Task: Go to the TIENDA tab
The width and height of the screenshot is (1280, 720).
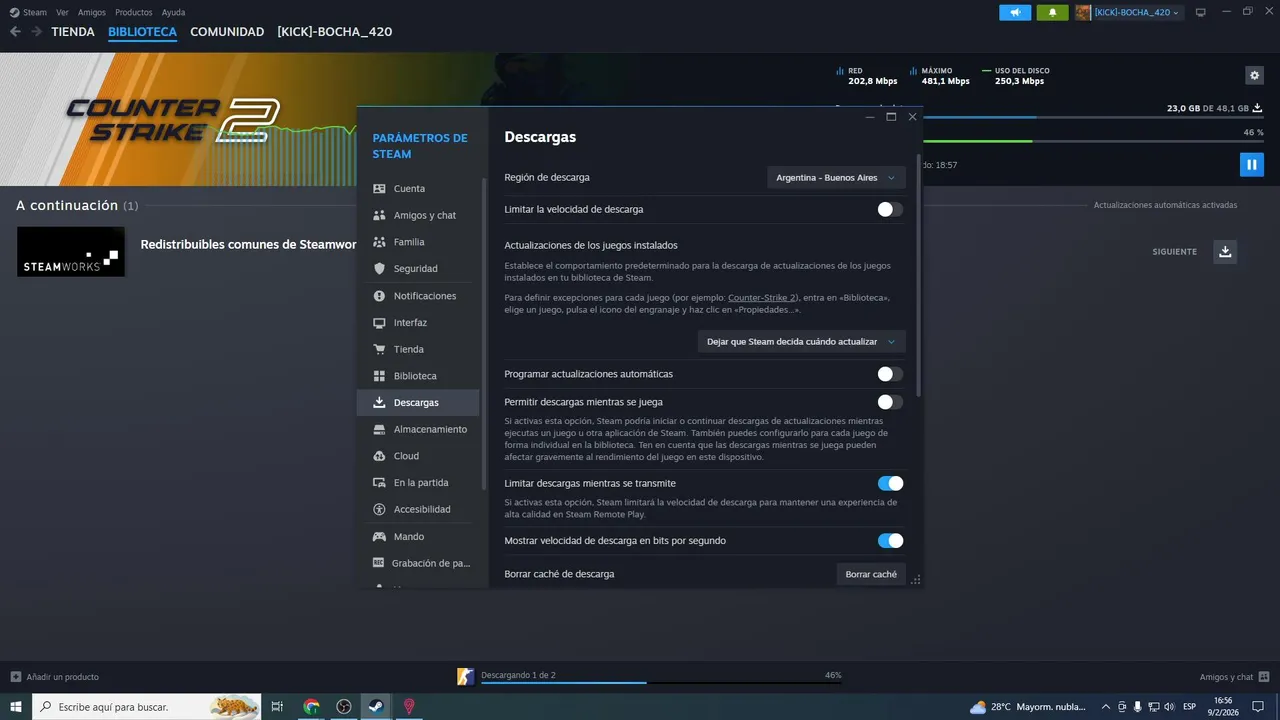Action: (73, 32)
